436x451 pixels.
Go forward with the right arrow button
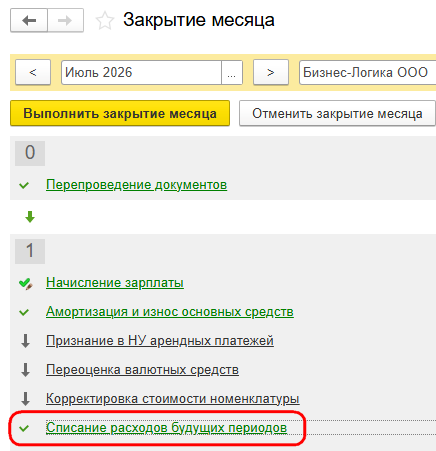[x=65, y=21]
